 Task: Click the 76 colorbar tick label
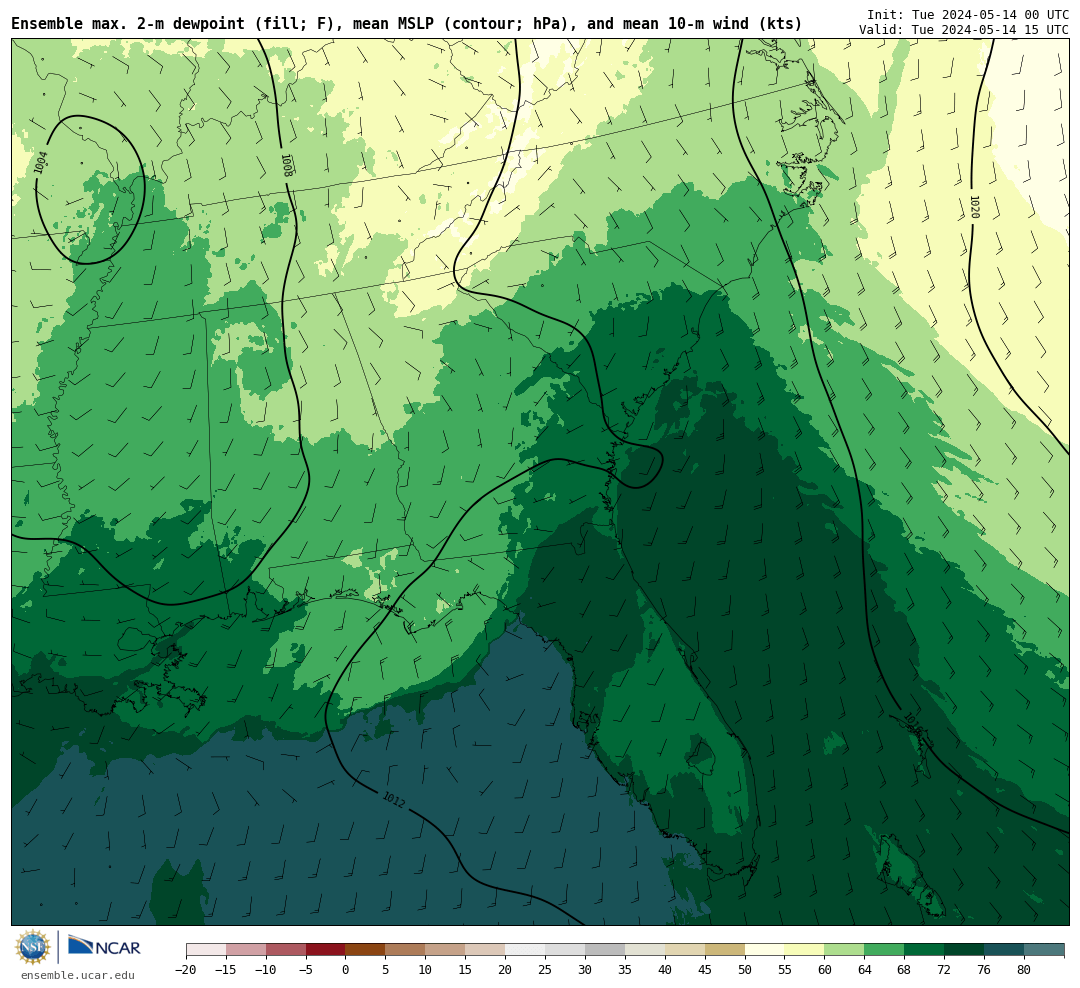[985, 969]
